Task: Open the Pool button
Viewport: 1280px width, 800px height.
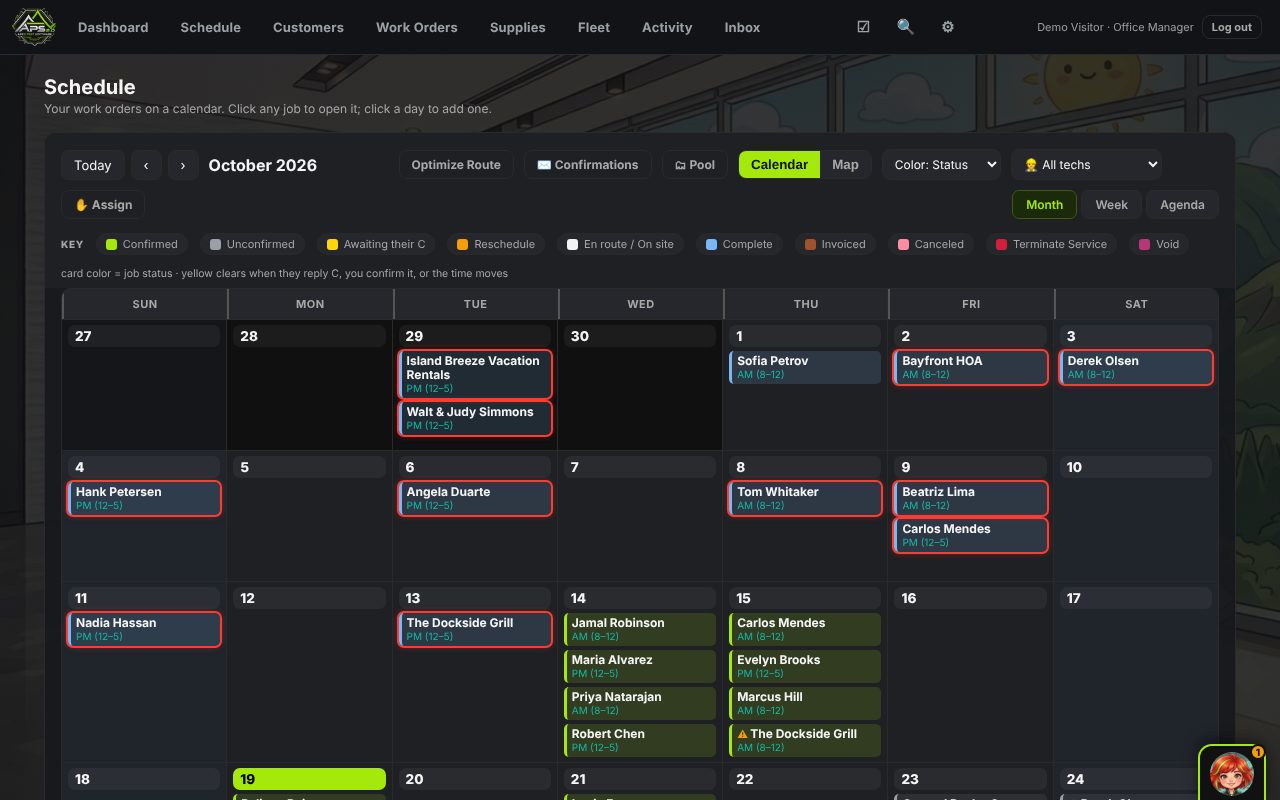Action: tap(695, 165)
